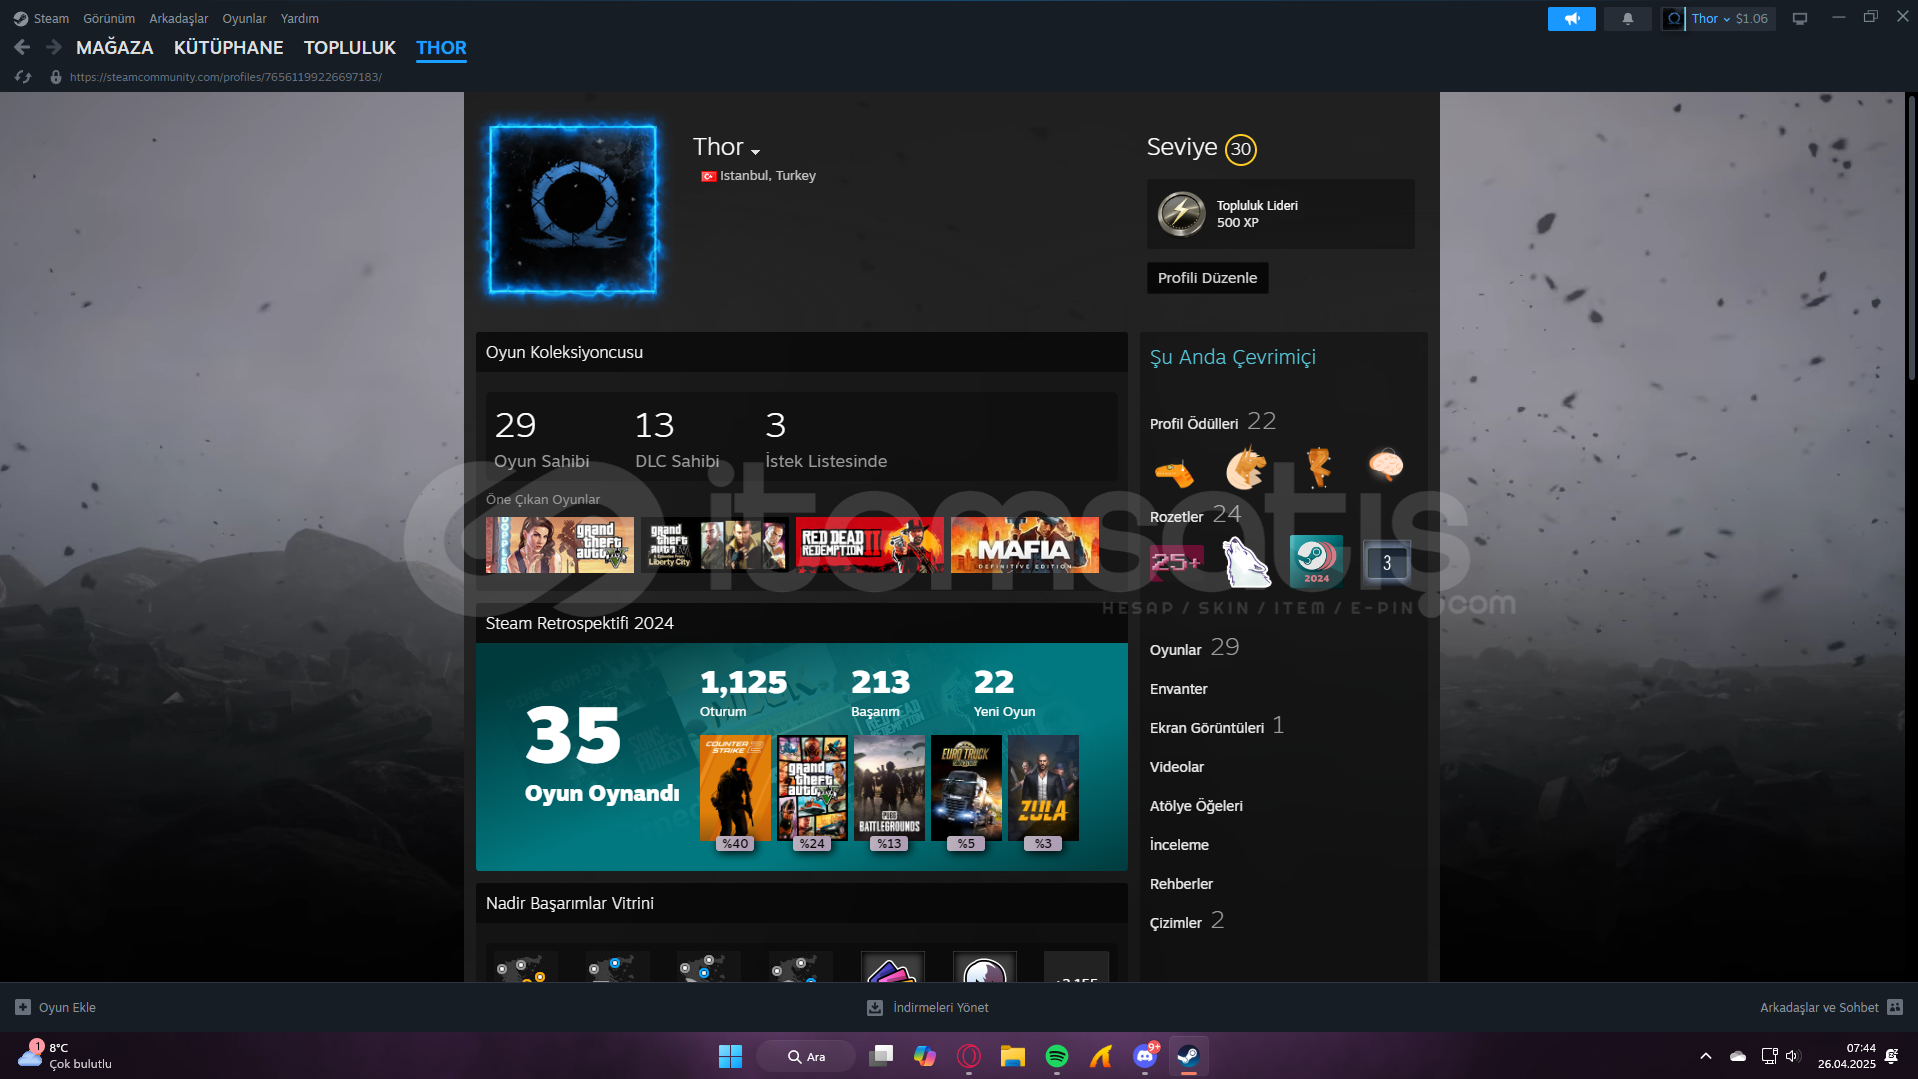Click the Oyun Ekle plus icon

23,1007
